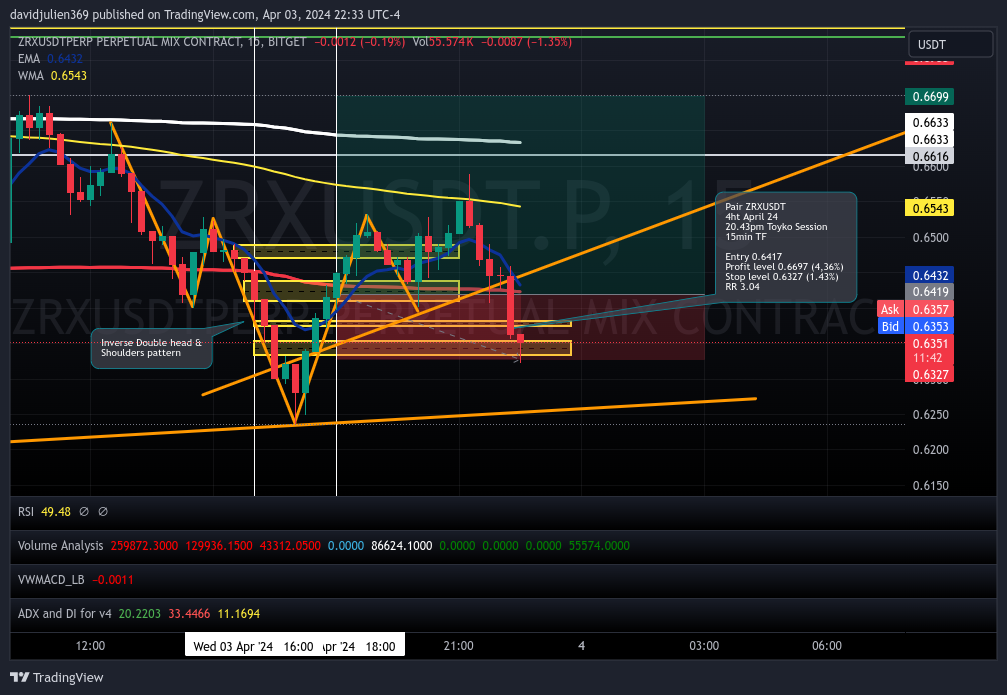Click the red 0.6327 stop price label
The image size is (1007, 695).
point(929,375)
